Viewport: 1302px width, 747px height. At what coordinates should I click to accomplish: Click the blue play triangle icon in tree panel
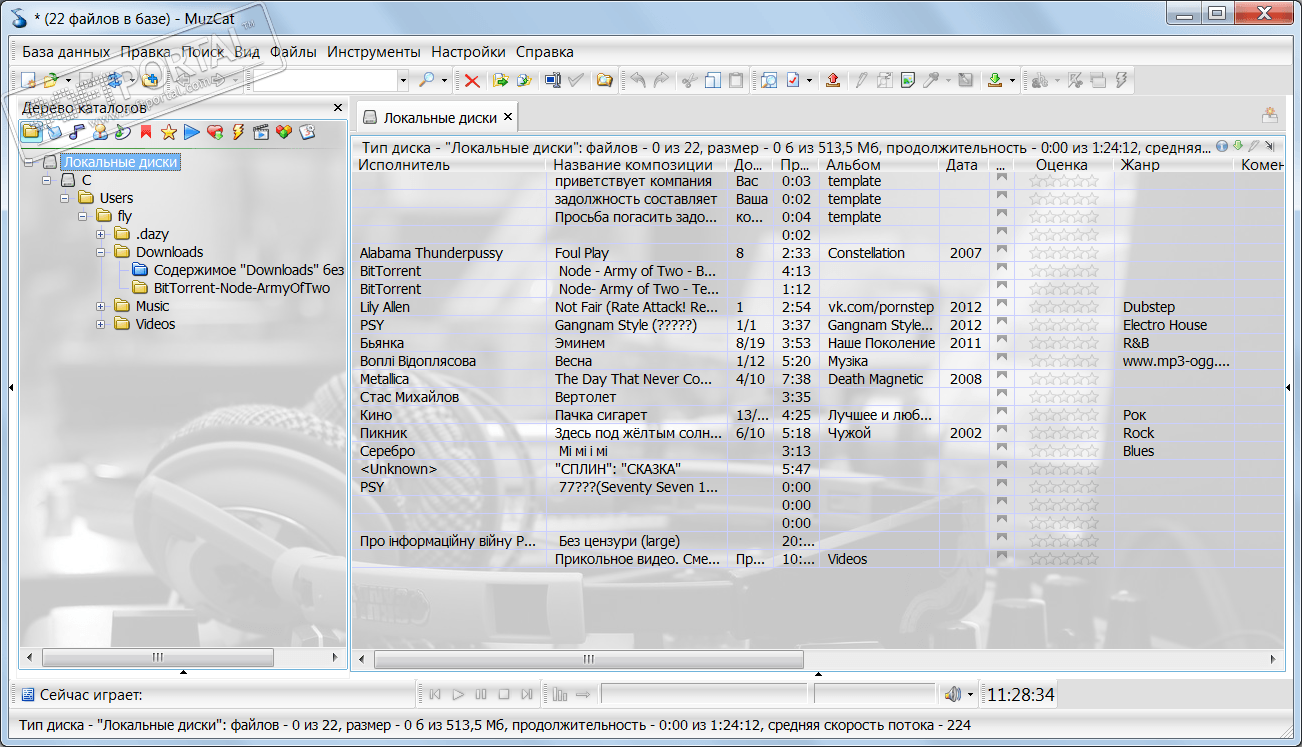pyautogui.click(x=192, y=132)
